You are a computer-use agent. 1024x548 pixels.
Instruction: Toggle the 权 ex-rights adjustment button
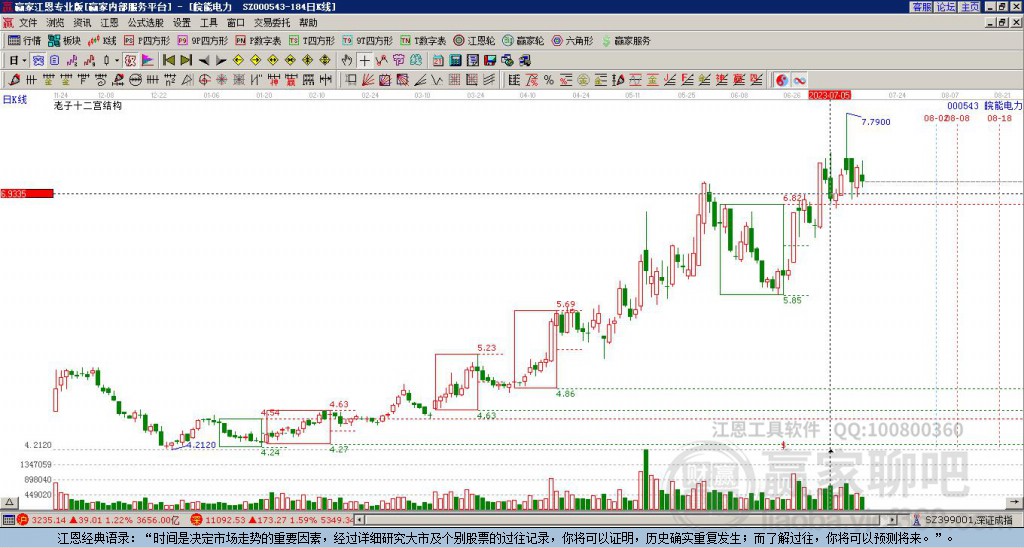tap(130, 61)
